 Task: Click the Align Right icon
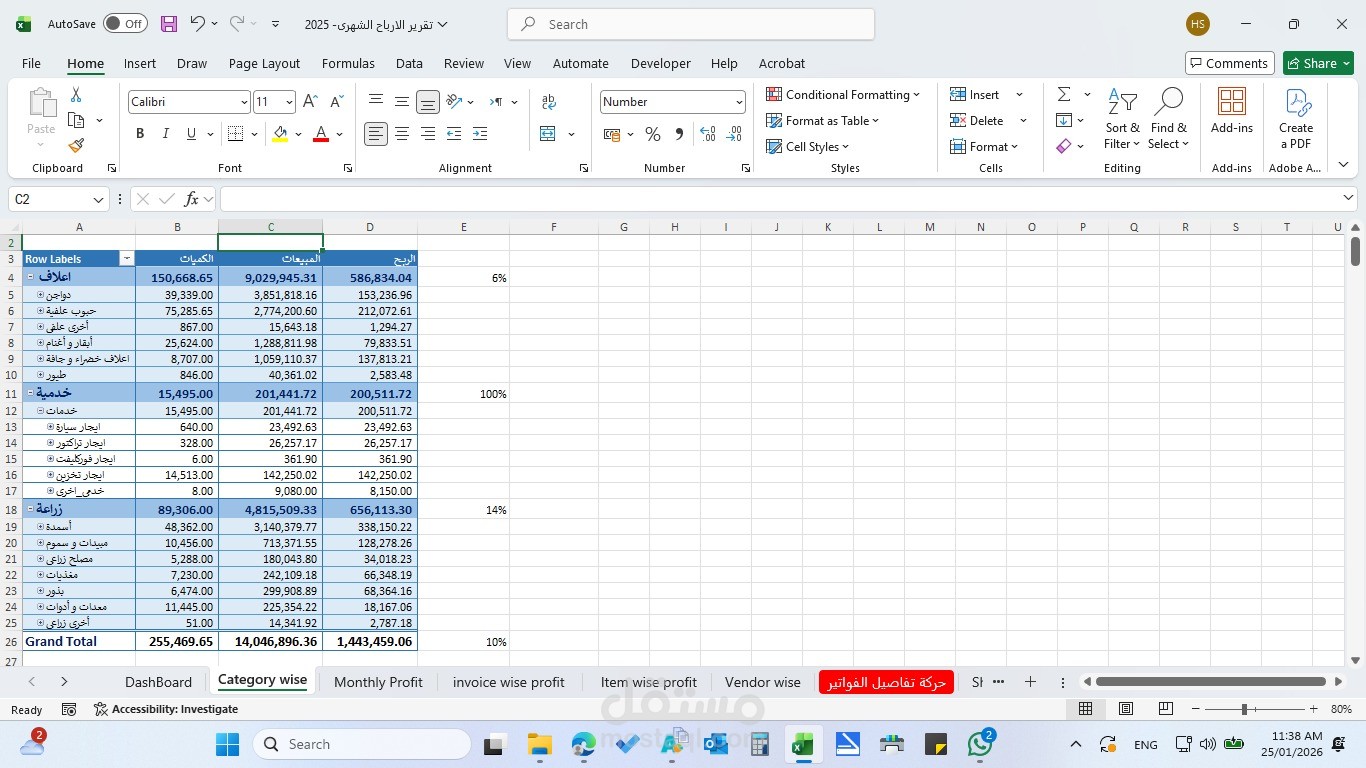(x=428, y=134)
